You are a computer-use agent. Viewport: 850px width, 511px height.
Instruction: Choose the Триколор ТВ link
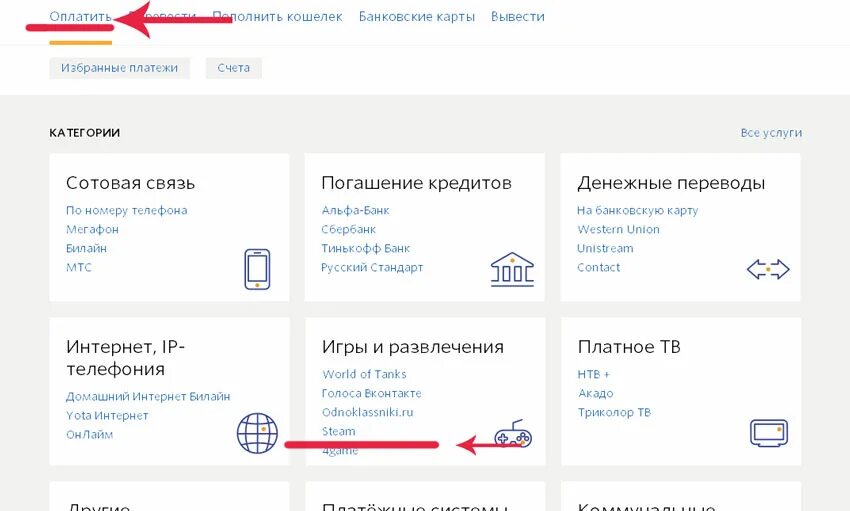point(614,412)
